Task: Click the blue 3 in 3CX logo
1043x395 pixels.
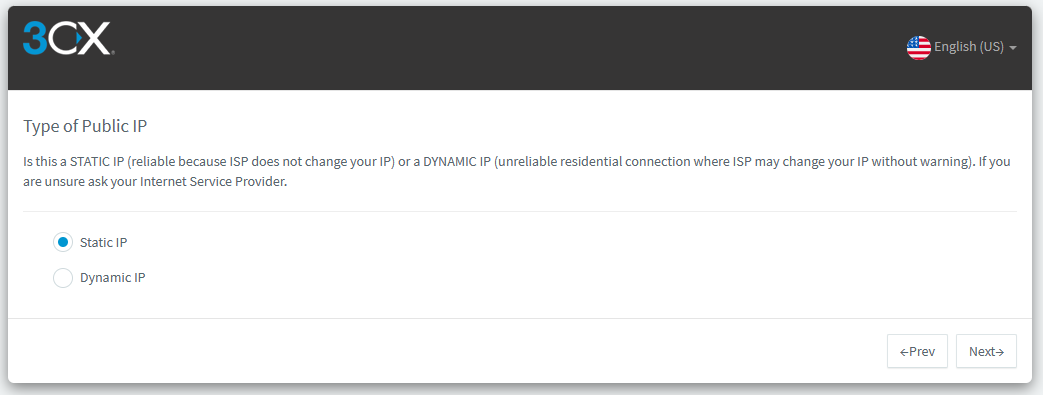Action: (34, 38)
